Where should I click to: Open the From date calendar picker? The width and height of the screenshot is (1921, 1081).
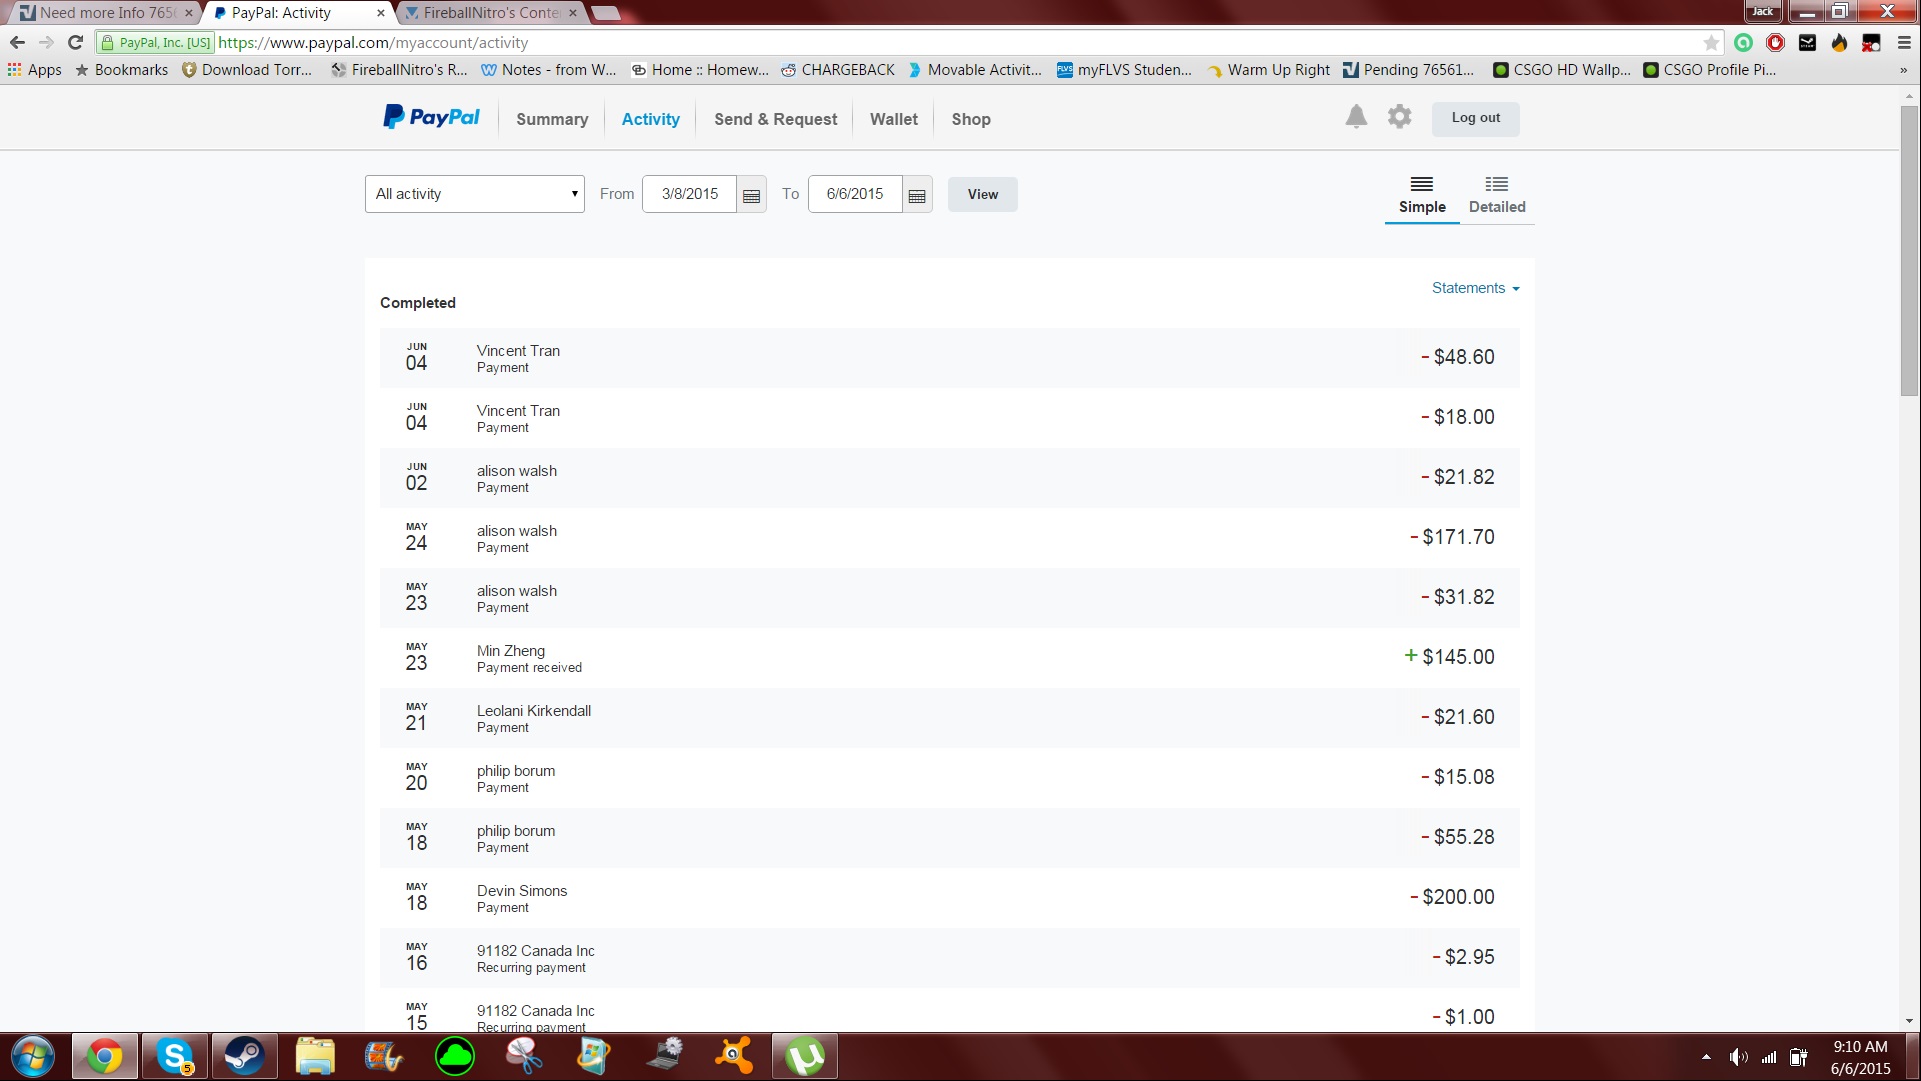[x=751, y=195]
